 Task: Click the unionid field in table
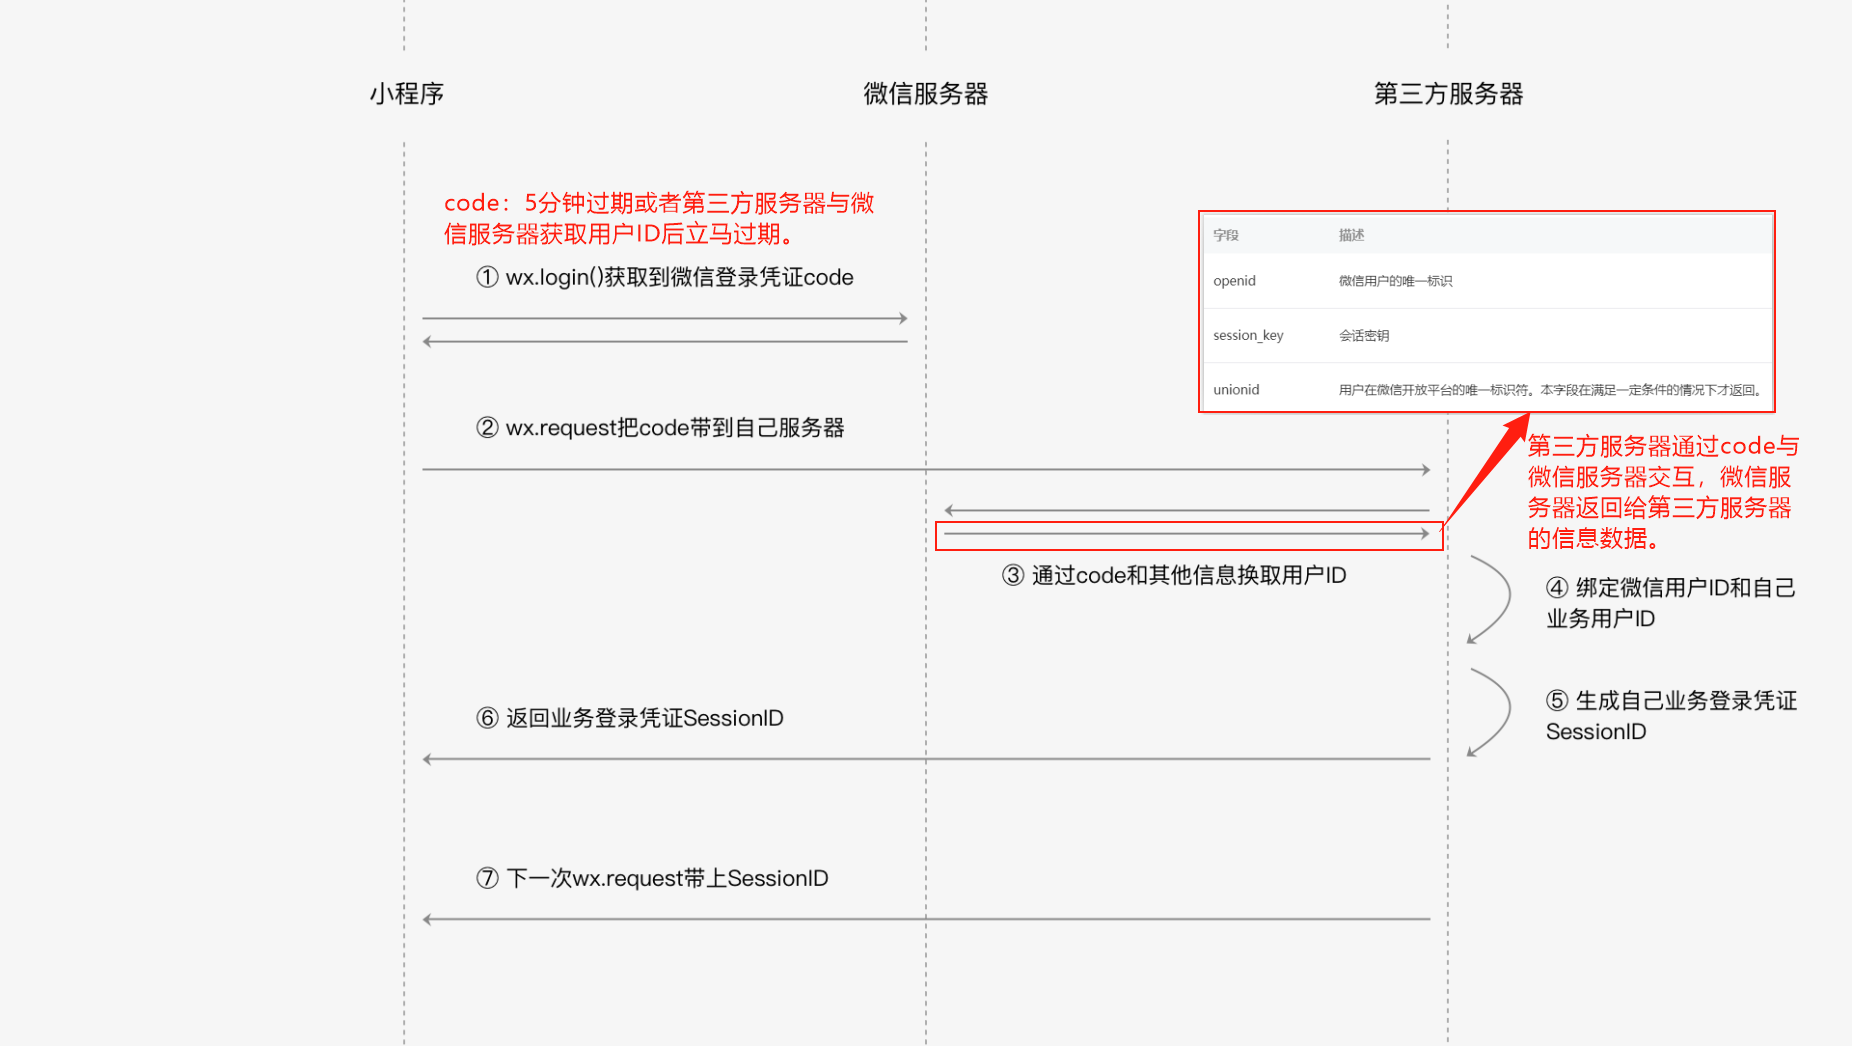click(1236, 390)
